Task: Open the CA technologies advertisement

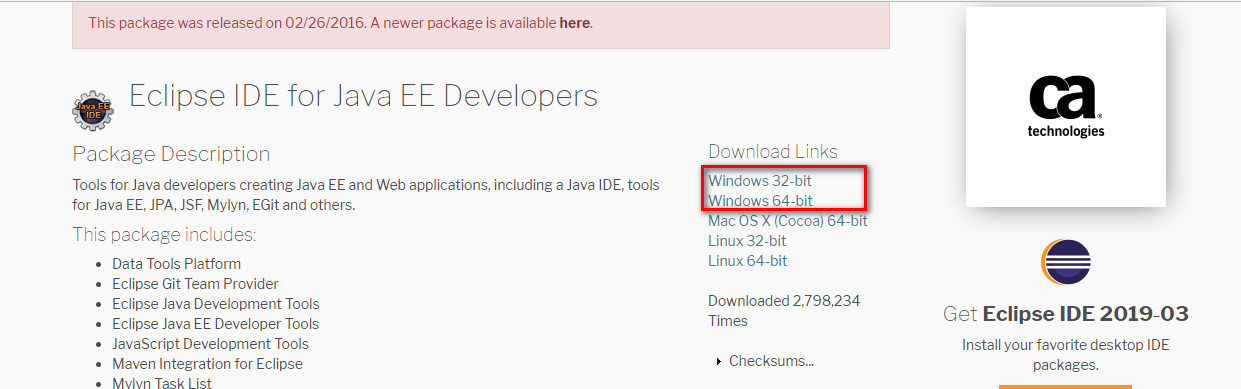Action: click(1066, 107)
